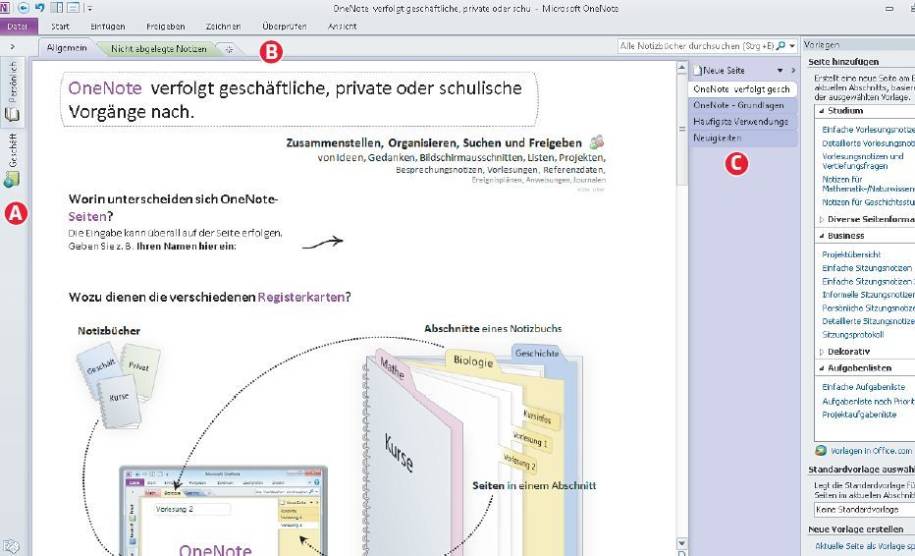Collapse the Studium template category
Image resolution: width=915 pixels, height=556 pixels.
tap(822, 111)
